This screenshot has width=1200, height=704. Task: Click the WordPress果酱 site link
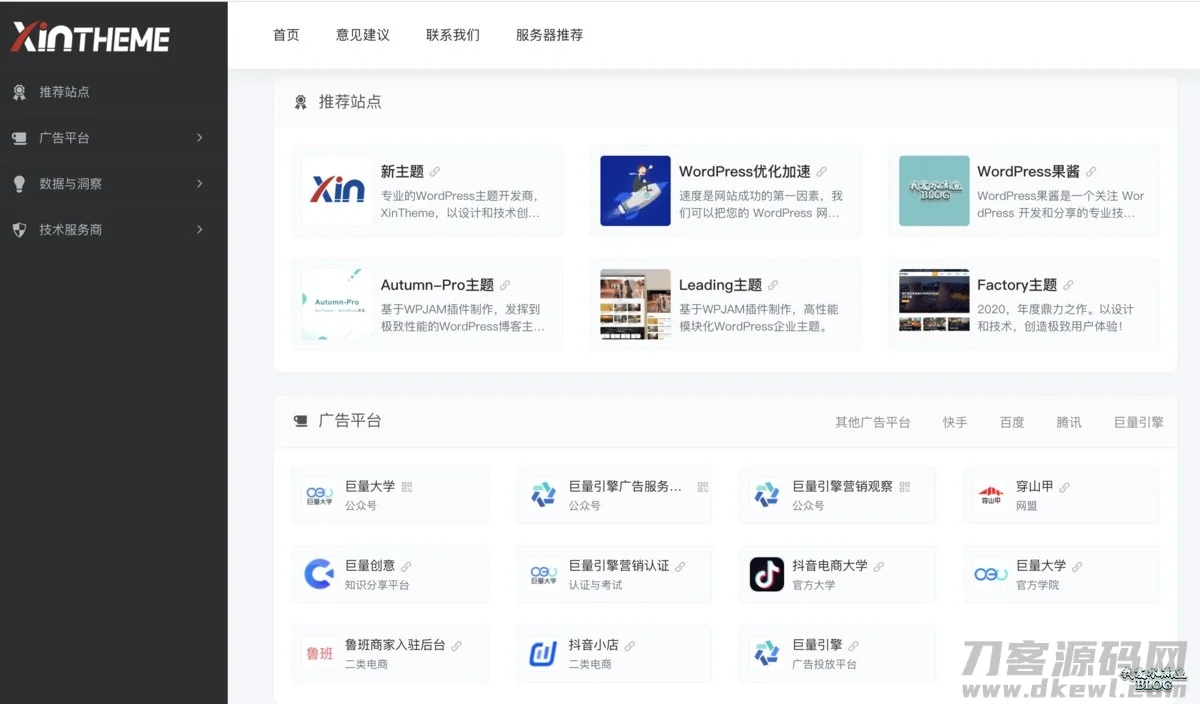coord(1027,171)
